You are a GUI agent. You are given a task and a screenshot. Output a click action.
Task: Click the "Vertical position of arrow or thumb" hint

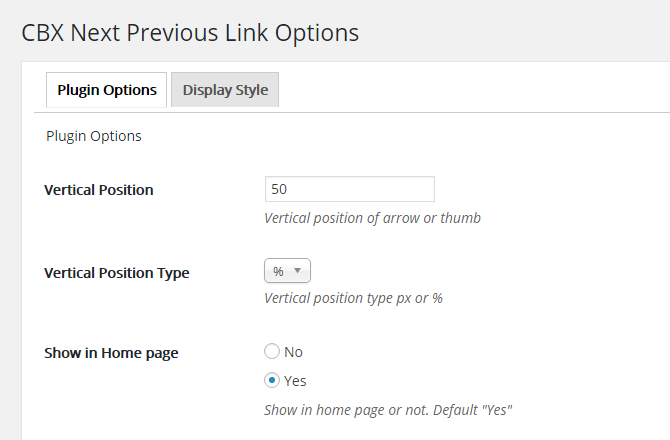[372, 217]
